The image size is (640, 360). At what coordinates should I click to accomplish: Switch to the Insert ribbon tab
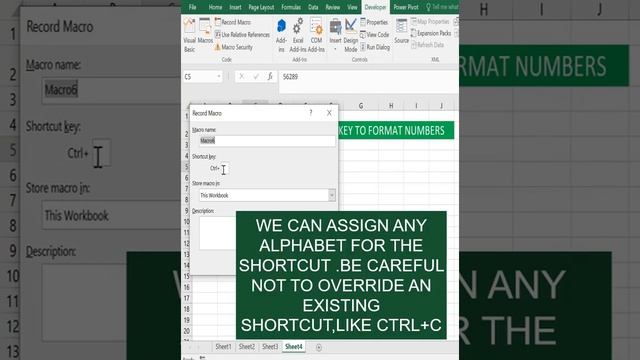coord(235,7)
